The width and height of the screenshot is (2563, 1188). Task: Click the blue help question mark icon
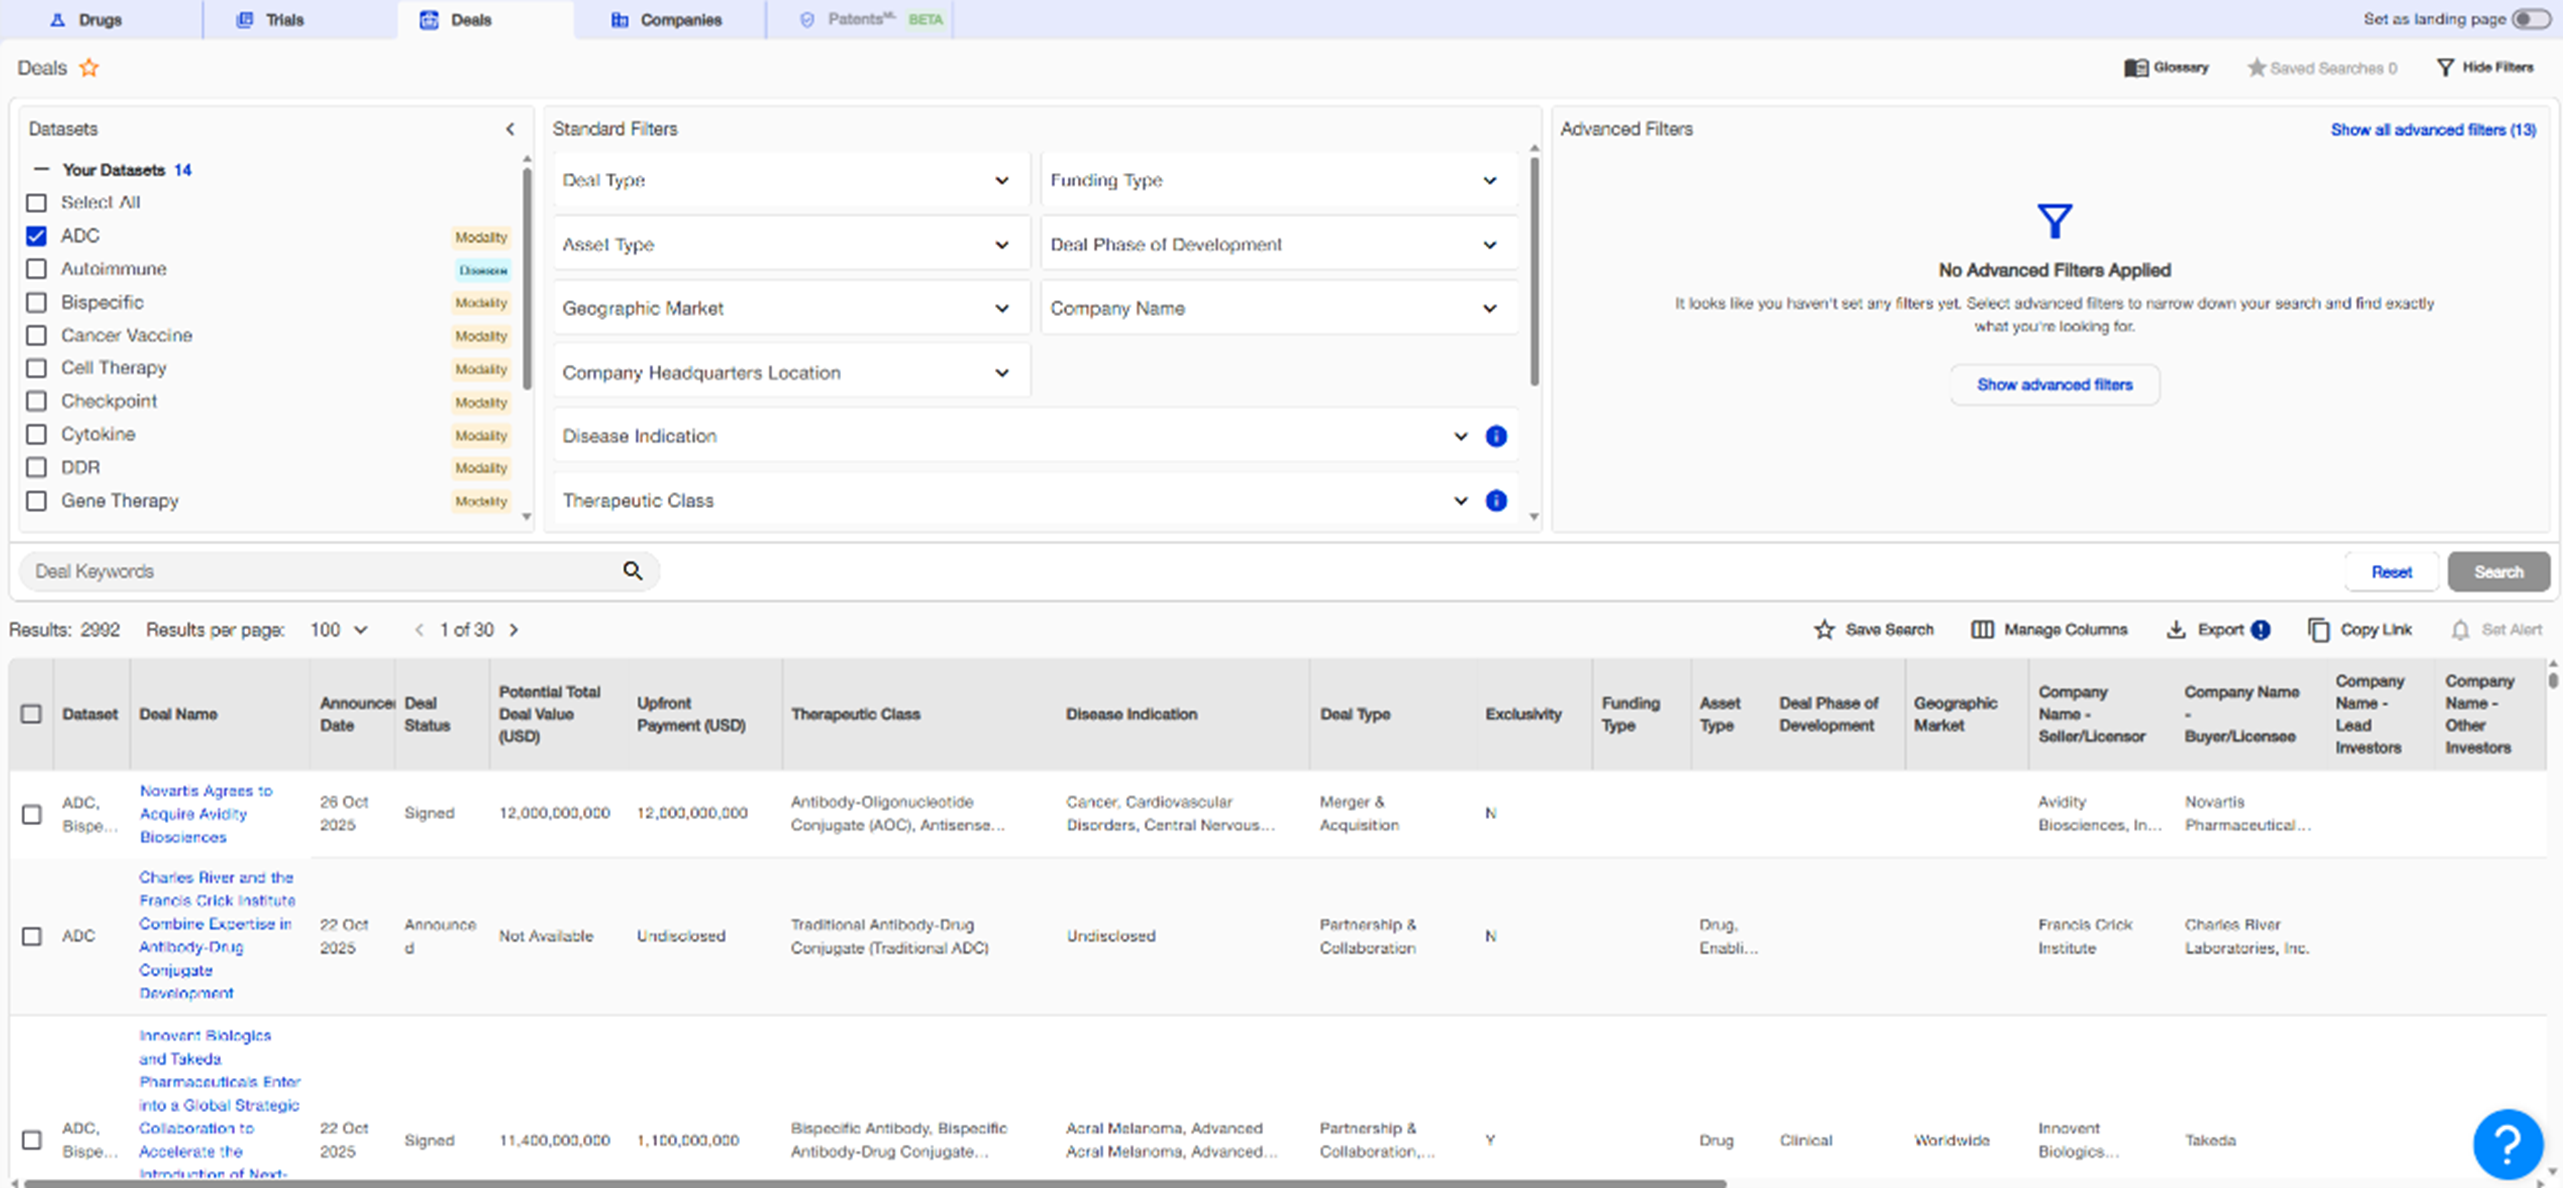[x=2507, y=1143]
